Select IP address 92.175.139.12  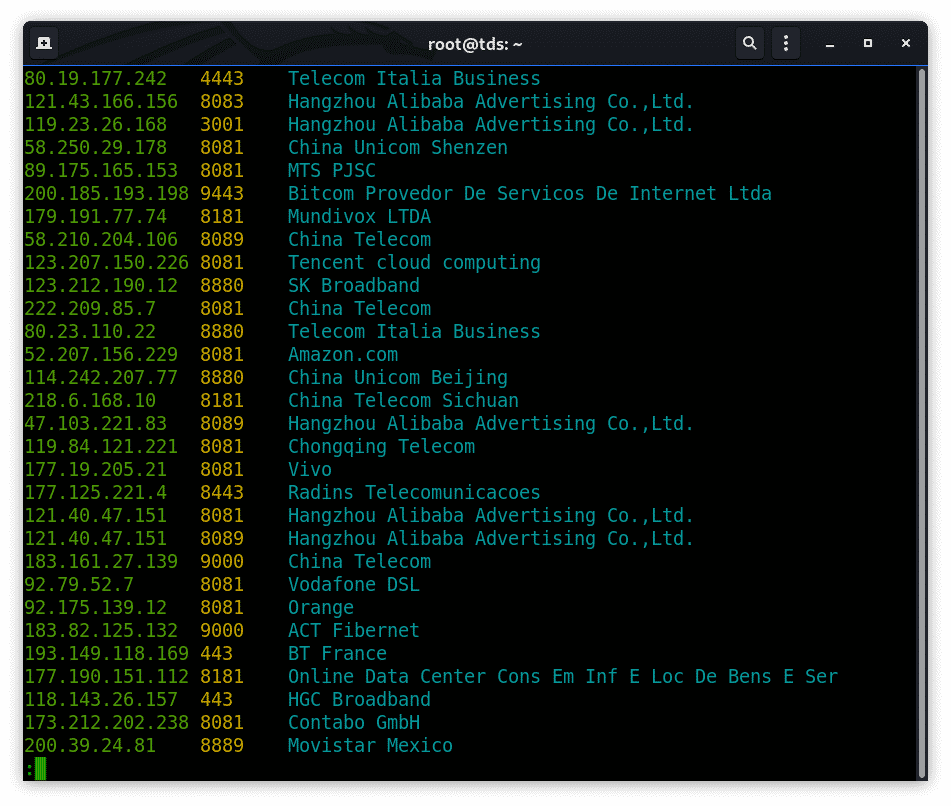(95, 608)
